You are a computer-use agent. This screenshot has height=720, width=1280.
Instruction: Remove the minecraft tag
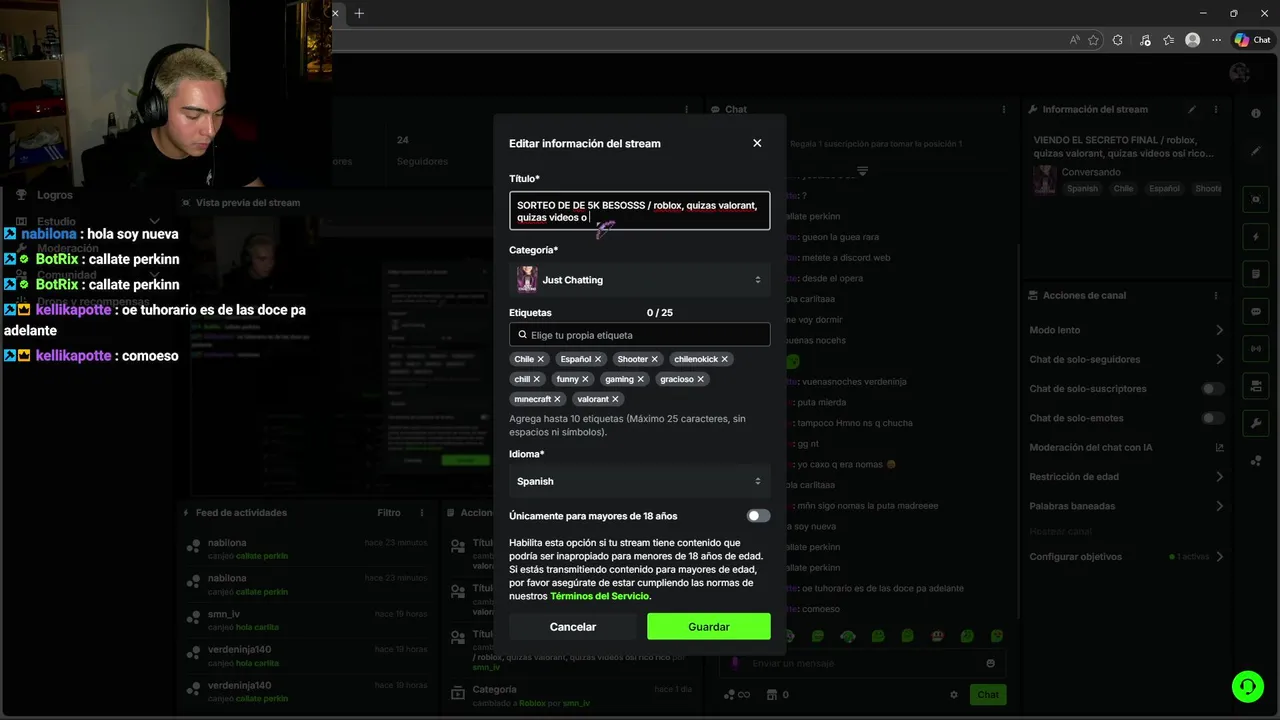pos(558,399)
